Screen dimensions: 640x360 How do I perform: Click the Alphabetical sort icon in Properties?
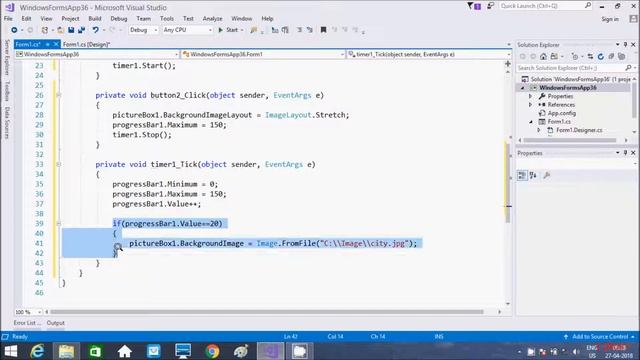533,176
